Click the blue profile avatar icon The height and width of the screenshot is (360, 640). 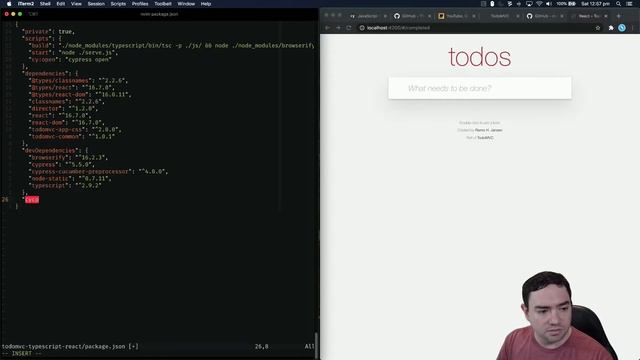point(622,28)
